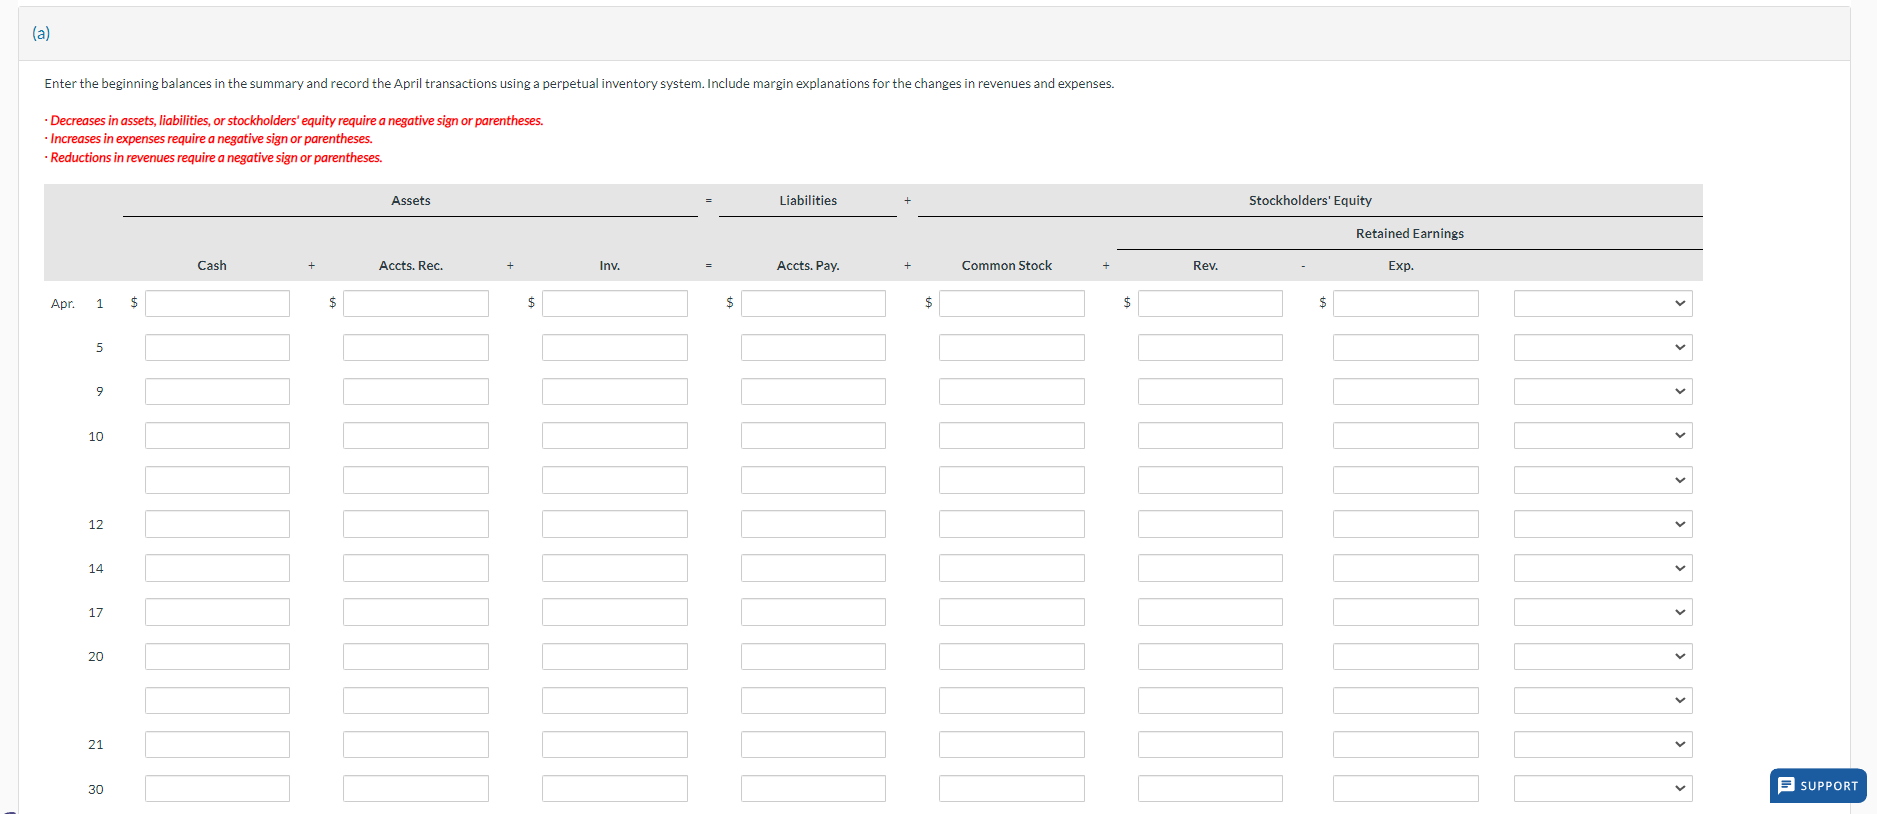This screenshot has height=814, width=1877.
Task: Click the Accts. Pay. field for day 20
Action: pos(813,656)
